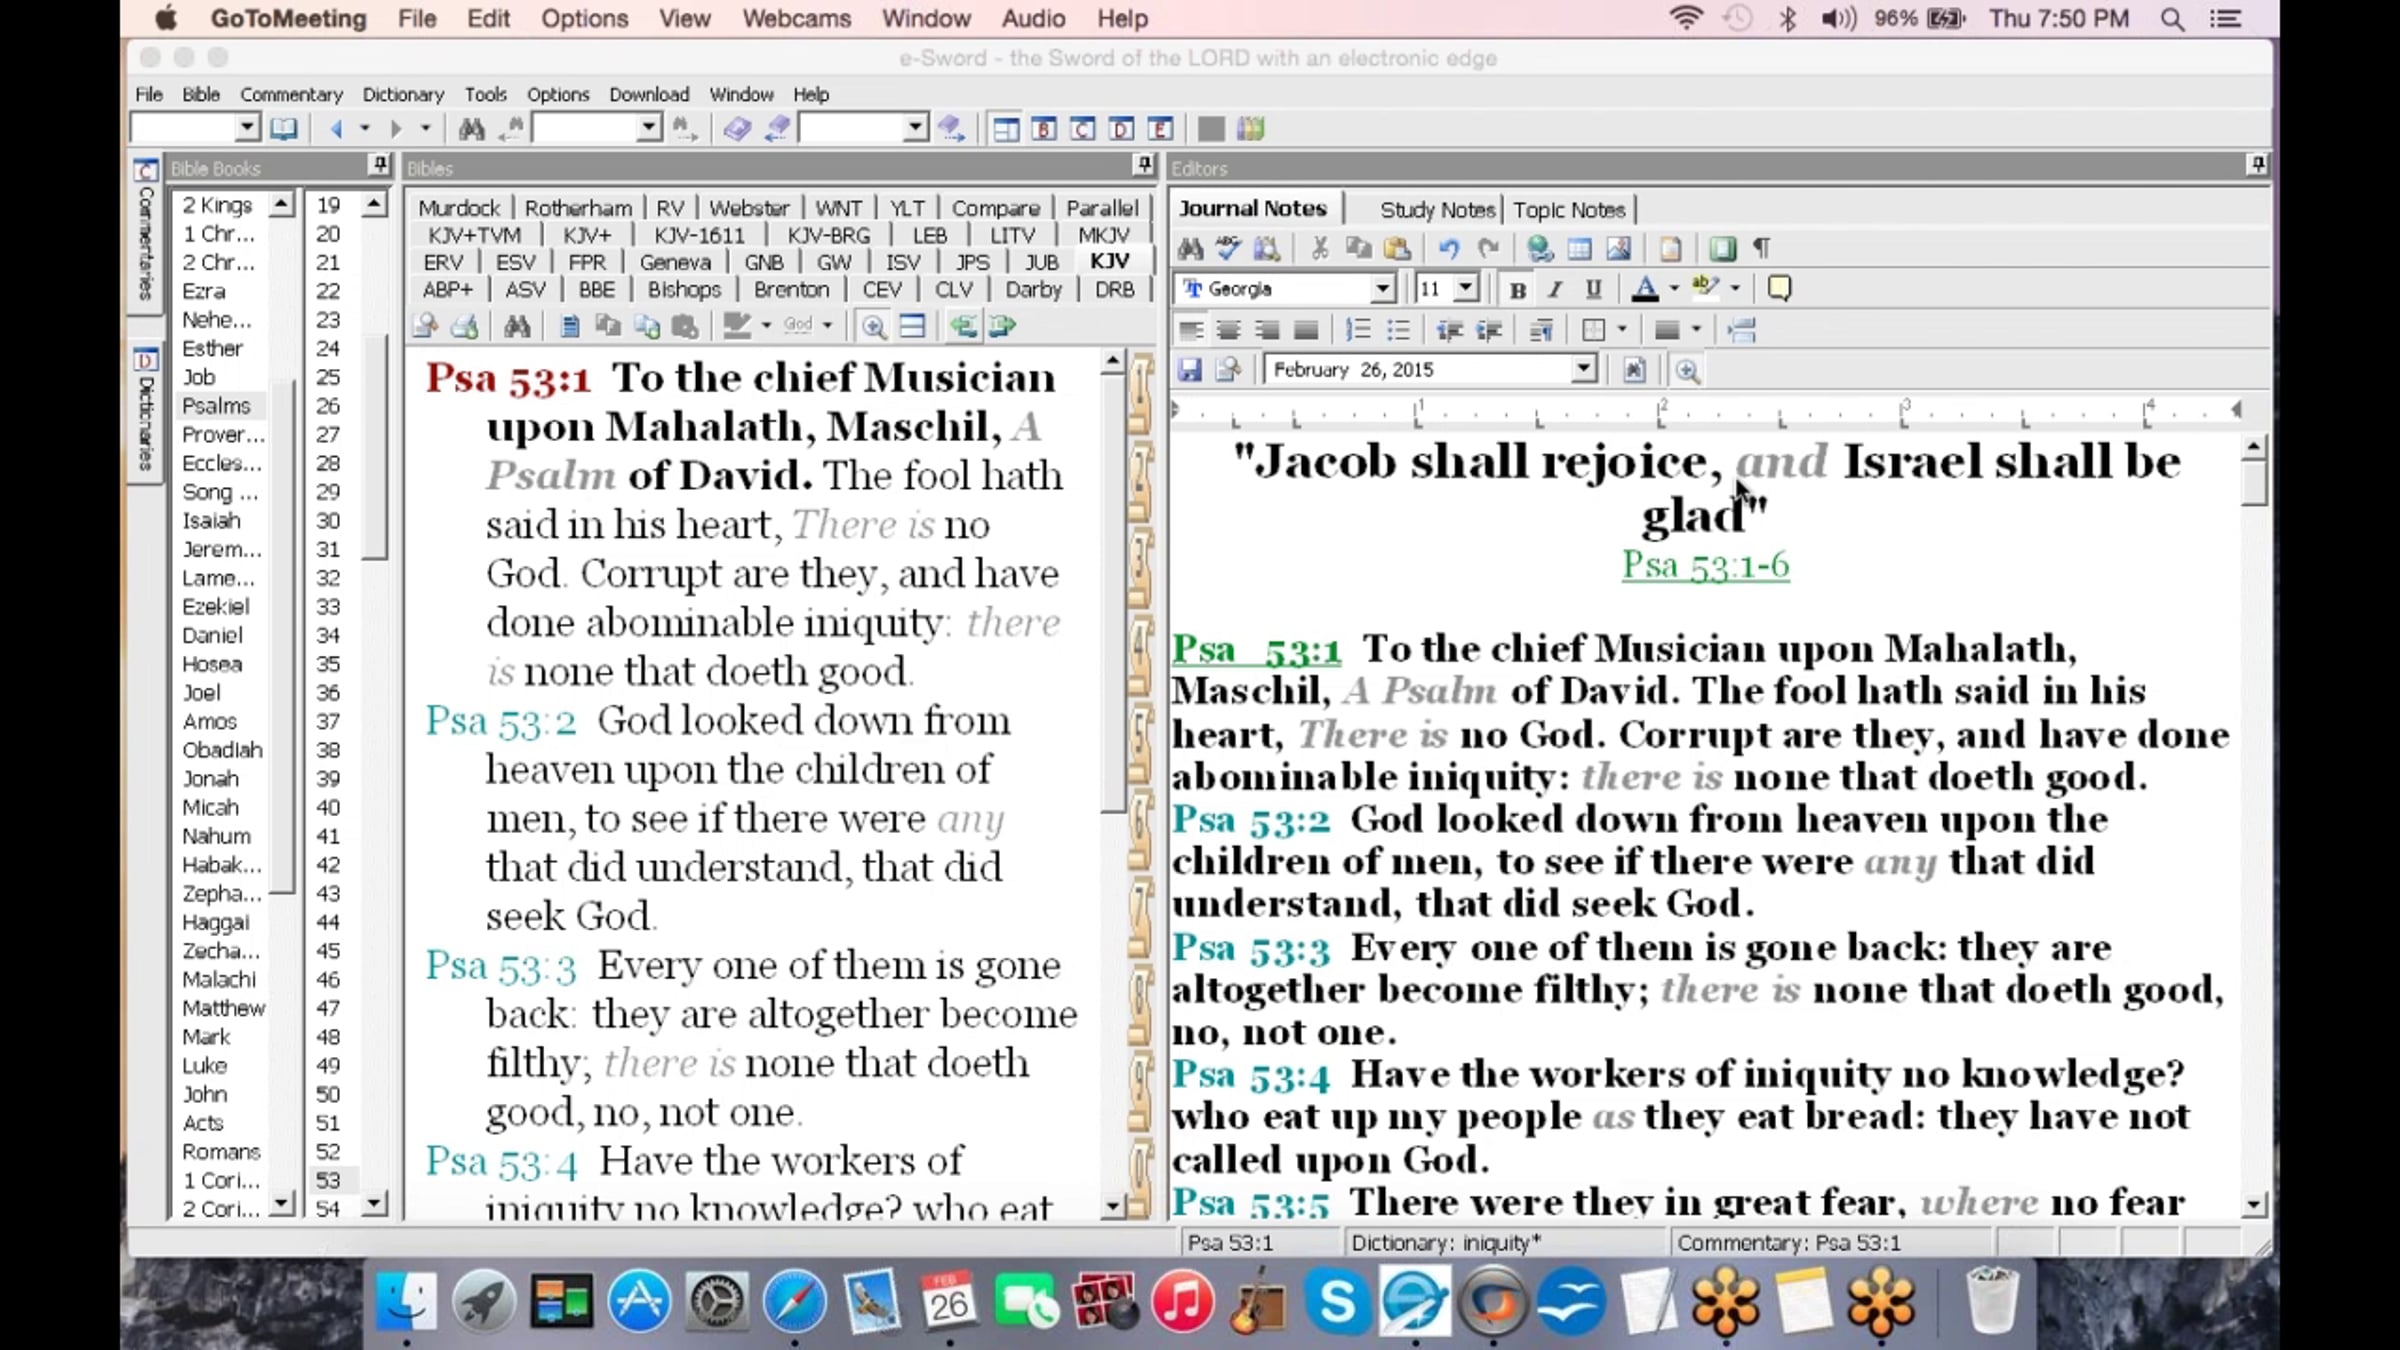This screenshot has width=2400, height=1350.
Task: Toggle underline formatting
Action: pyautogui.click(x=1593, y=290)
